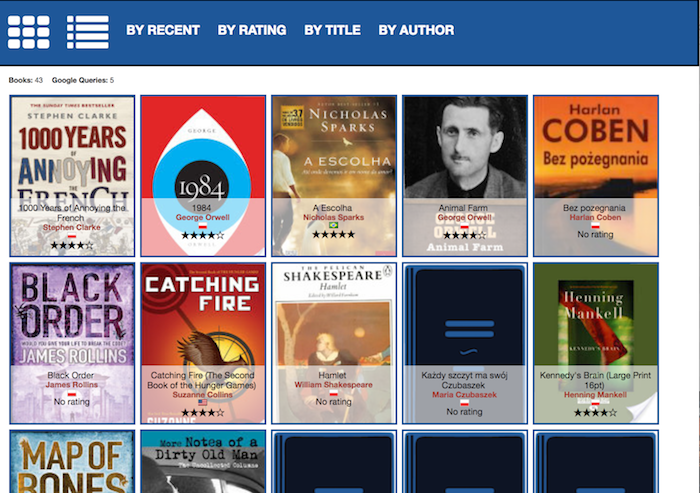Click the flag under James Rollins

pyautogui.click(x=72, y=393)
